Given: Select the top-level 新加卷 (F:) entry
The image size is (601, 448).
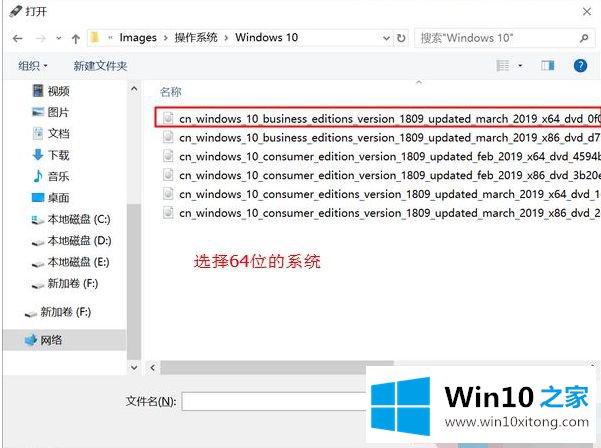Looking at the screenshot, I should pyautogui.click(x=57, y=312).
